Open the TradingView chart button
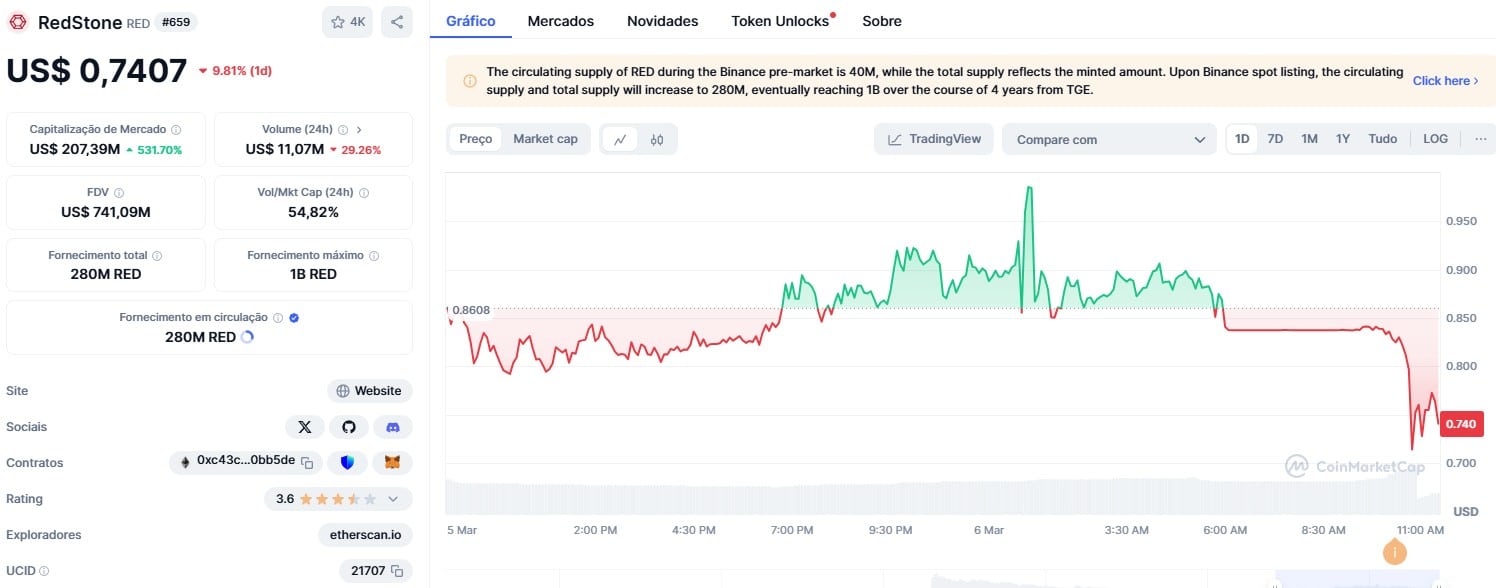1496x588 pixels. [934, 139]
